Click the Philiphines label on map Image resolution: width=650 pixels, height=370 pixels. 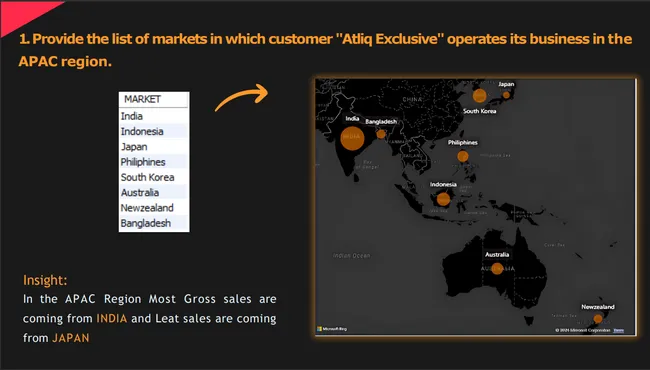click(x=463, y=143)
